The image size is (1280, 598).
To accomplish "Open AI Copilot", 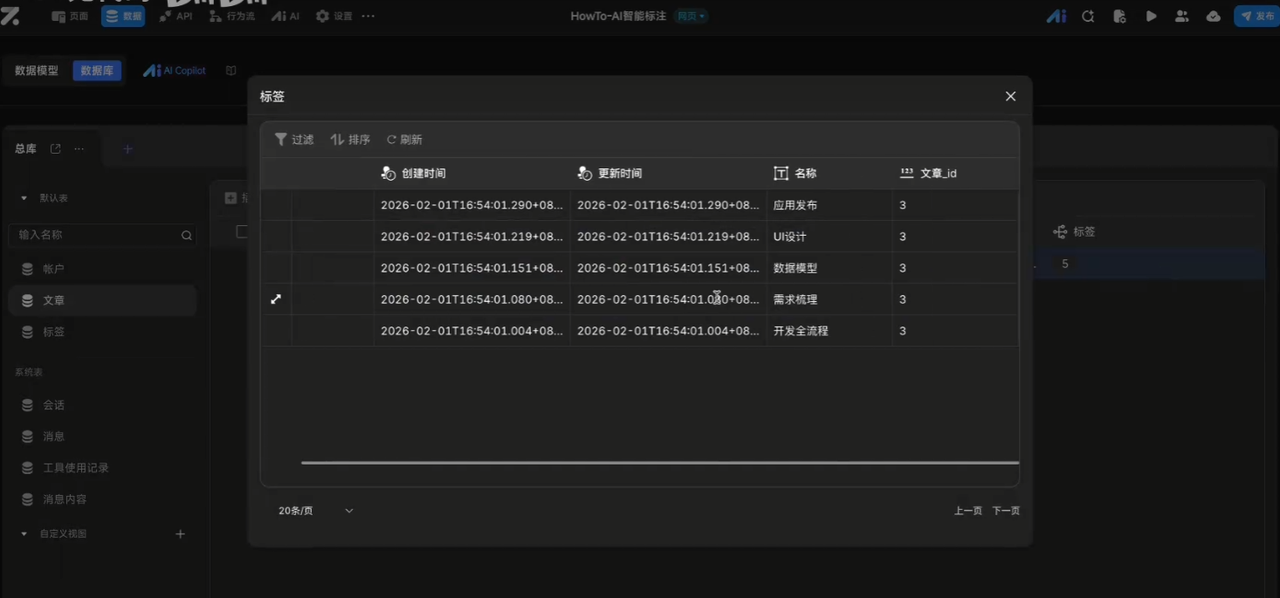I will (174, 71).
